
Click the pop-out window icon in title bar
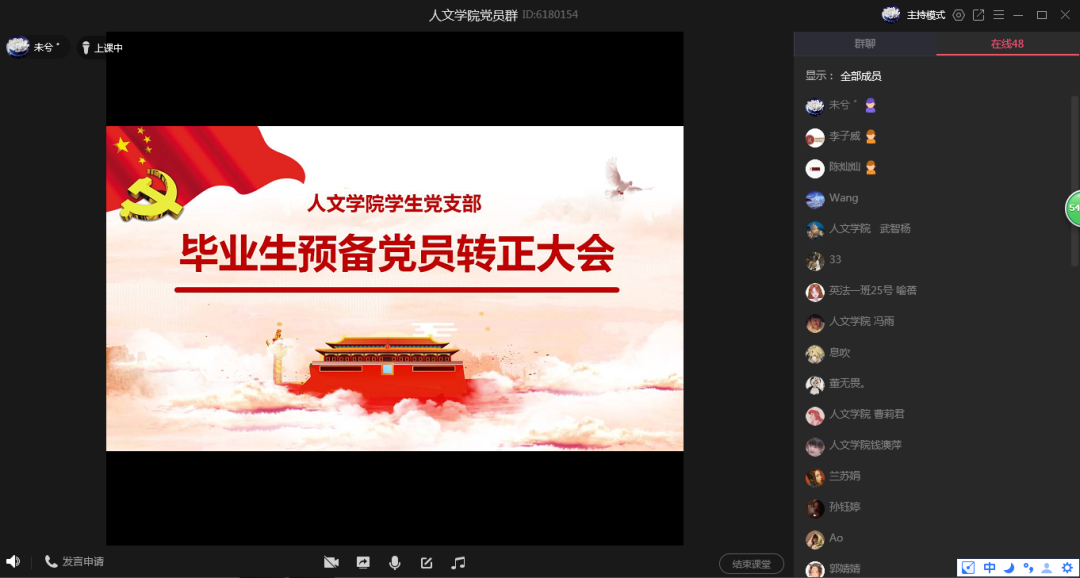coord(979,15)
